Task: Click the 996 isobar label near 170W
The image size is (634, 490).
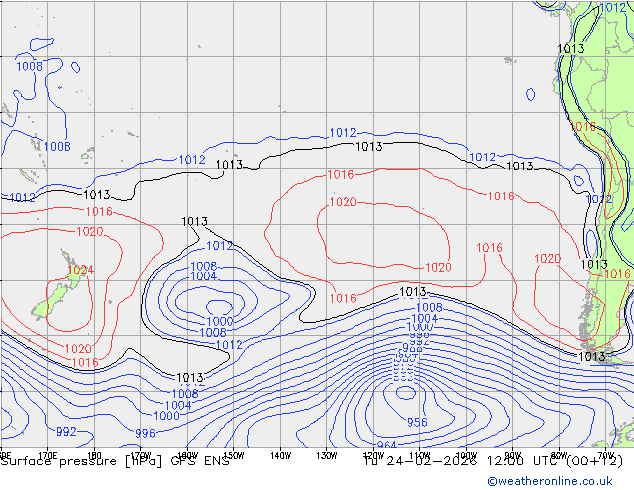Action: click(x=145, y=433)
